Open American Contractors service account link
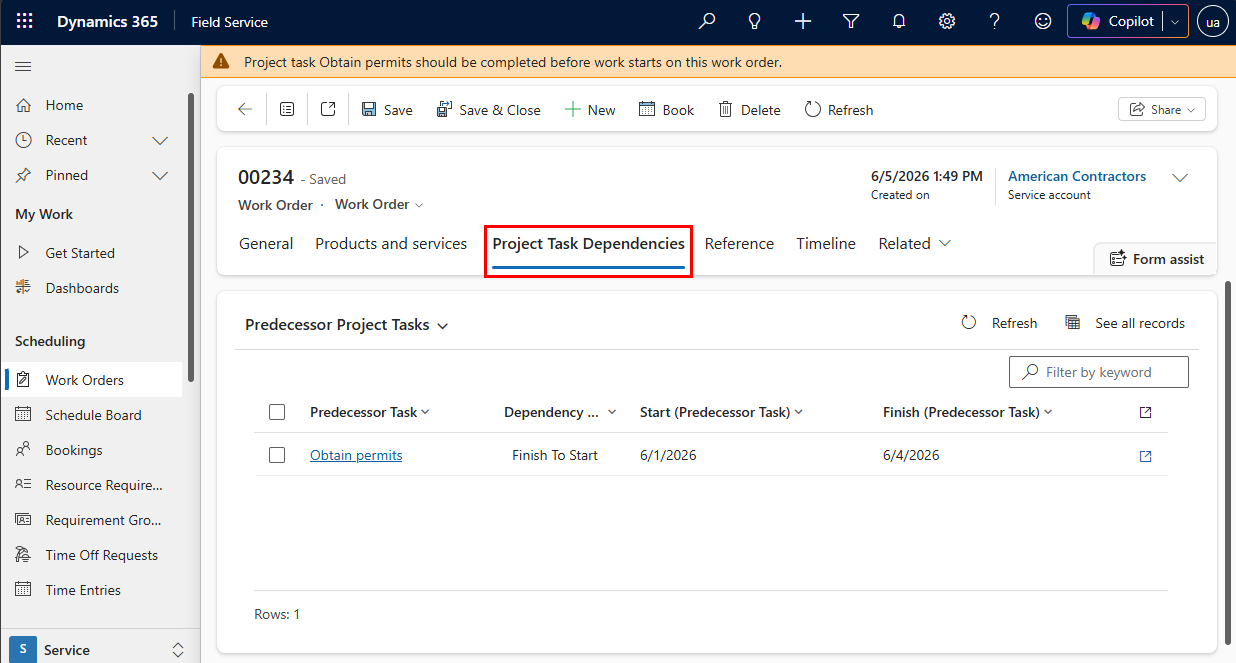 click(x=1077, y=177)
